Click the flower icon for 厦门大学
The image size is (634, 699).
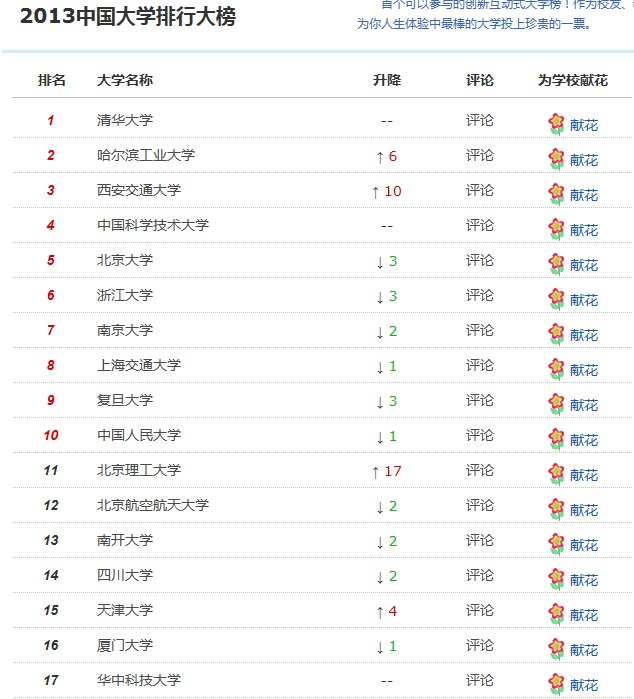pyautogui.click(x=556, y=649)
